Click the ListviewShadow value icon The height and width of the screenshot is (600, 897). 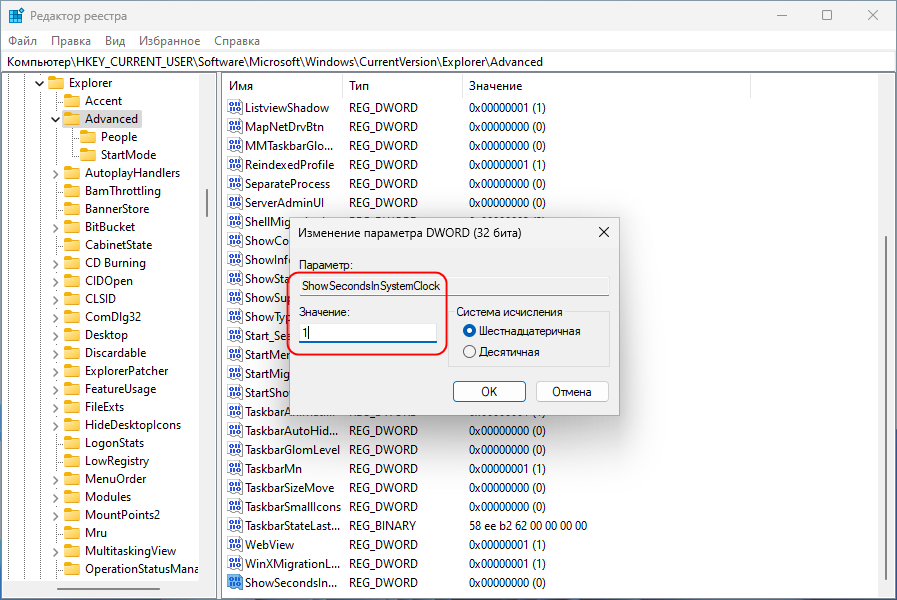235,108
